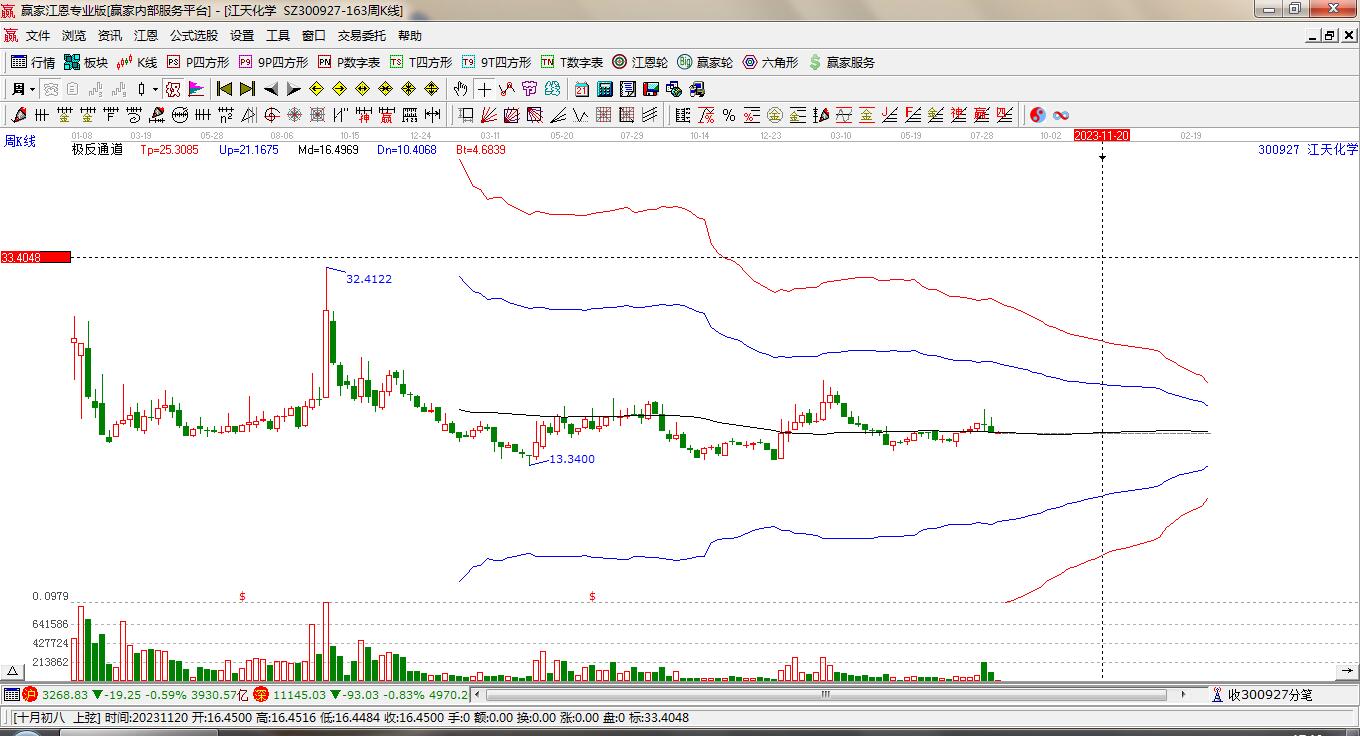Open the T四方形 chart

(x=421, y=62)
